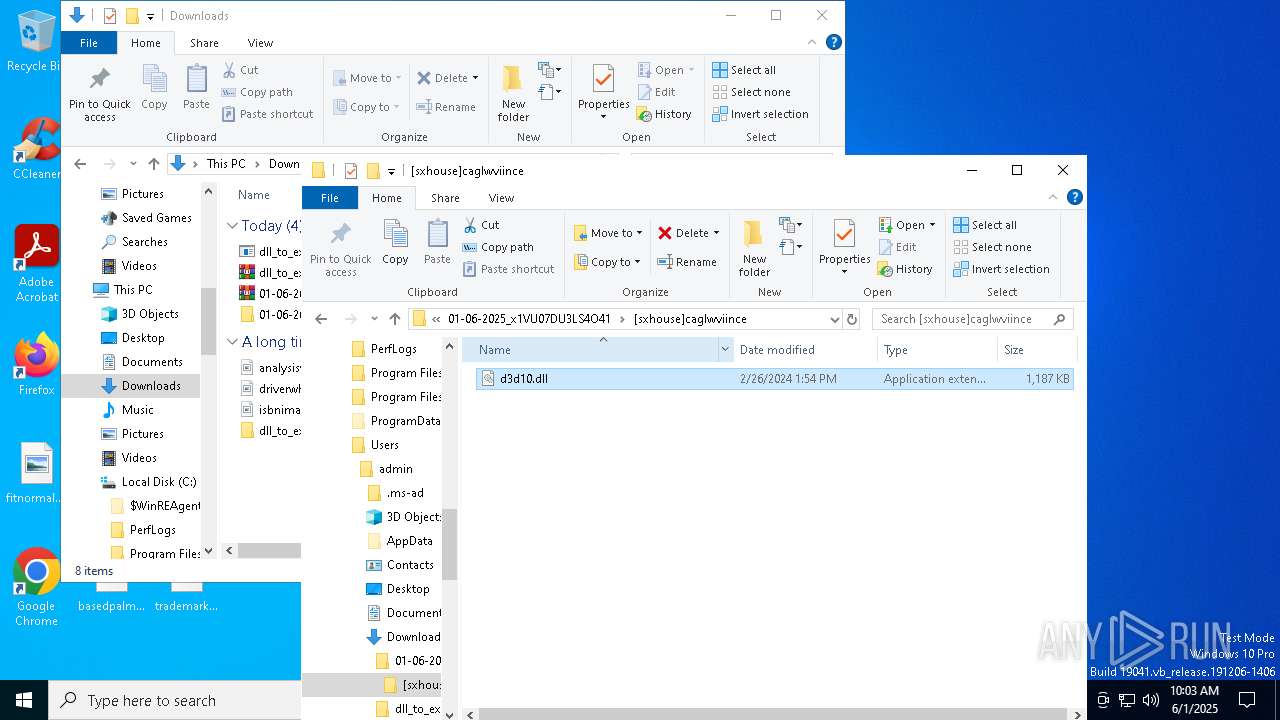Open Name column filter dropdown
Image resolution: width=1280 pixels, height=720 pixels.
pos(725,350)
